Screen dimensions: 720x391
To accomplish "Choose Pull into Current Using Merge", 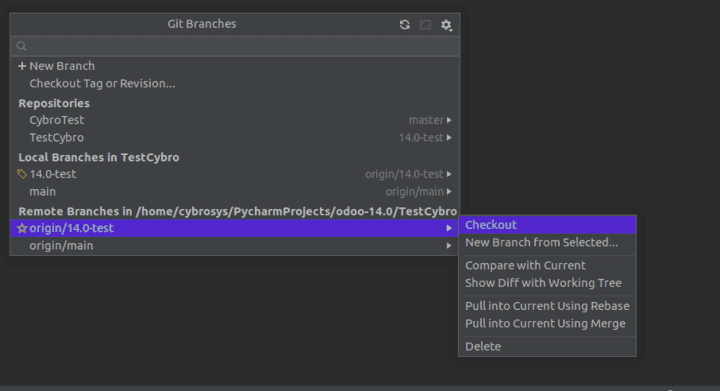I will (547, 323).
